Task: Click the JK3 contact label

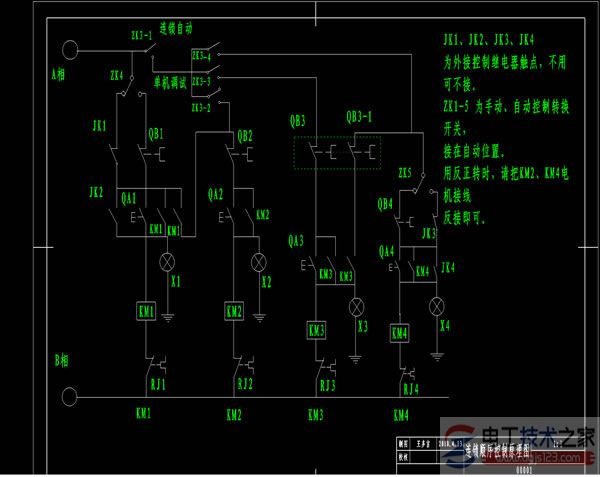Action: [x=429, y=233]
